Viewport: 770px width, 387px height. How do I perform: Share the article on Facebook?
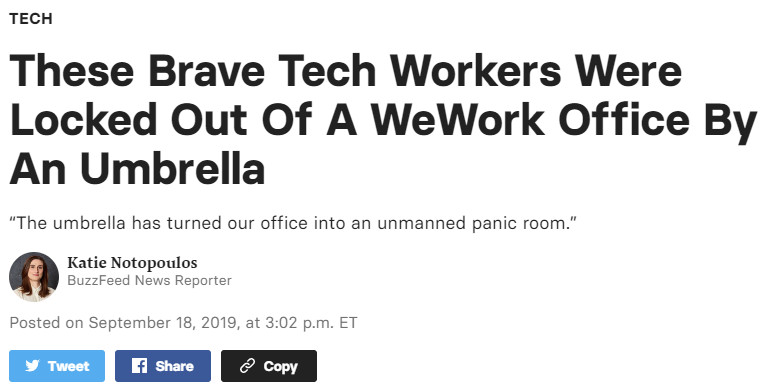pyautogui.click(x=163, y=366)
